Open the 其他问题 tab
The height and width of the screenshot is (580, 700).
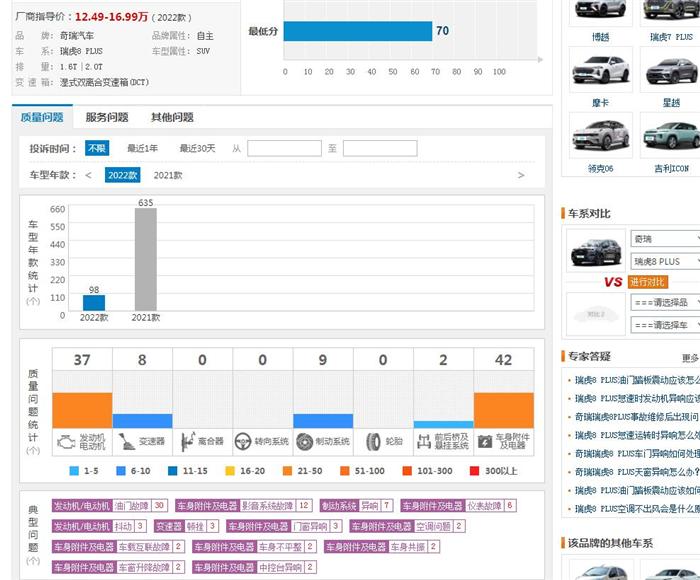[172, 117]
